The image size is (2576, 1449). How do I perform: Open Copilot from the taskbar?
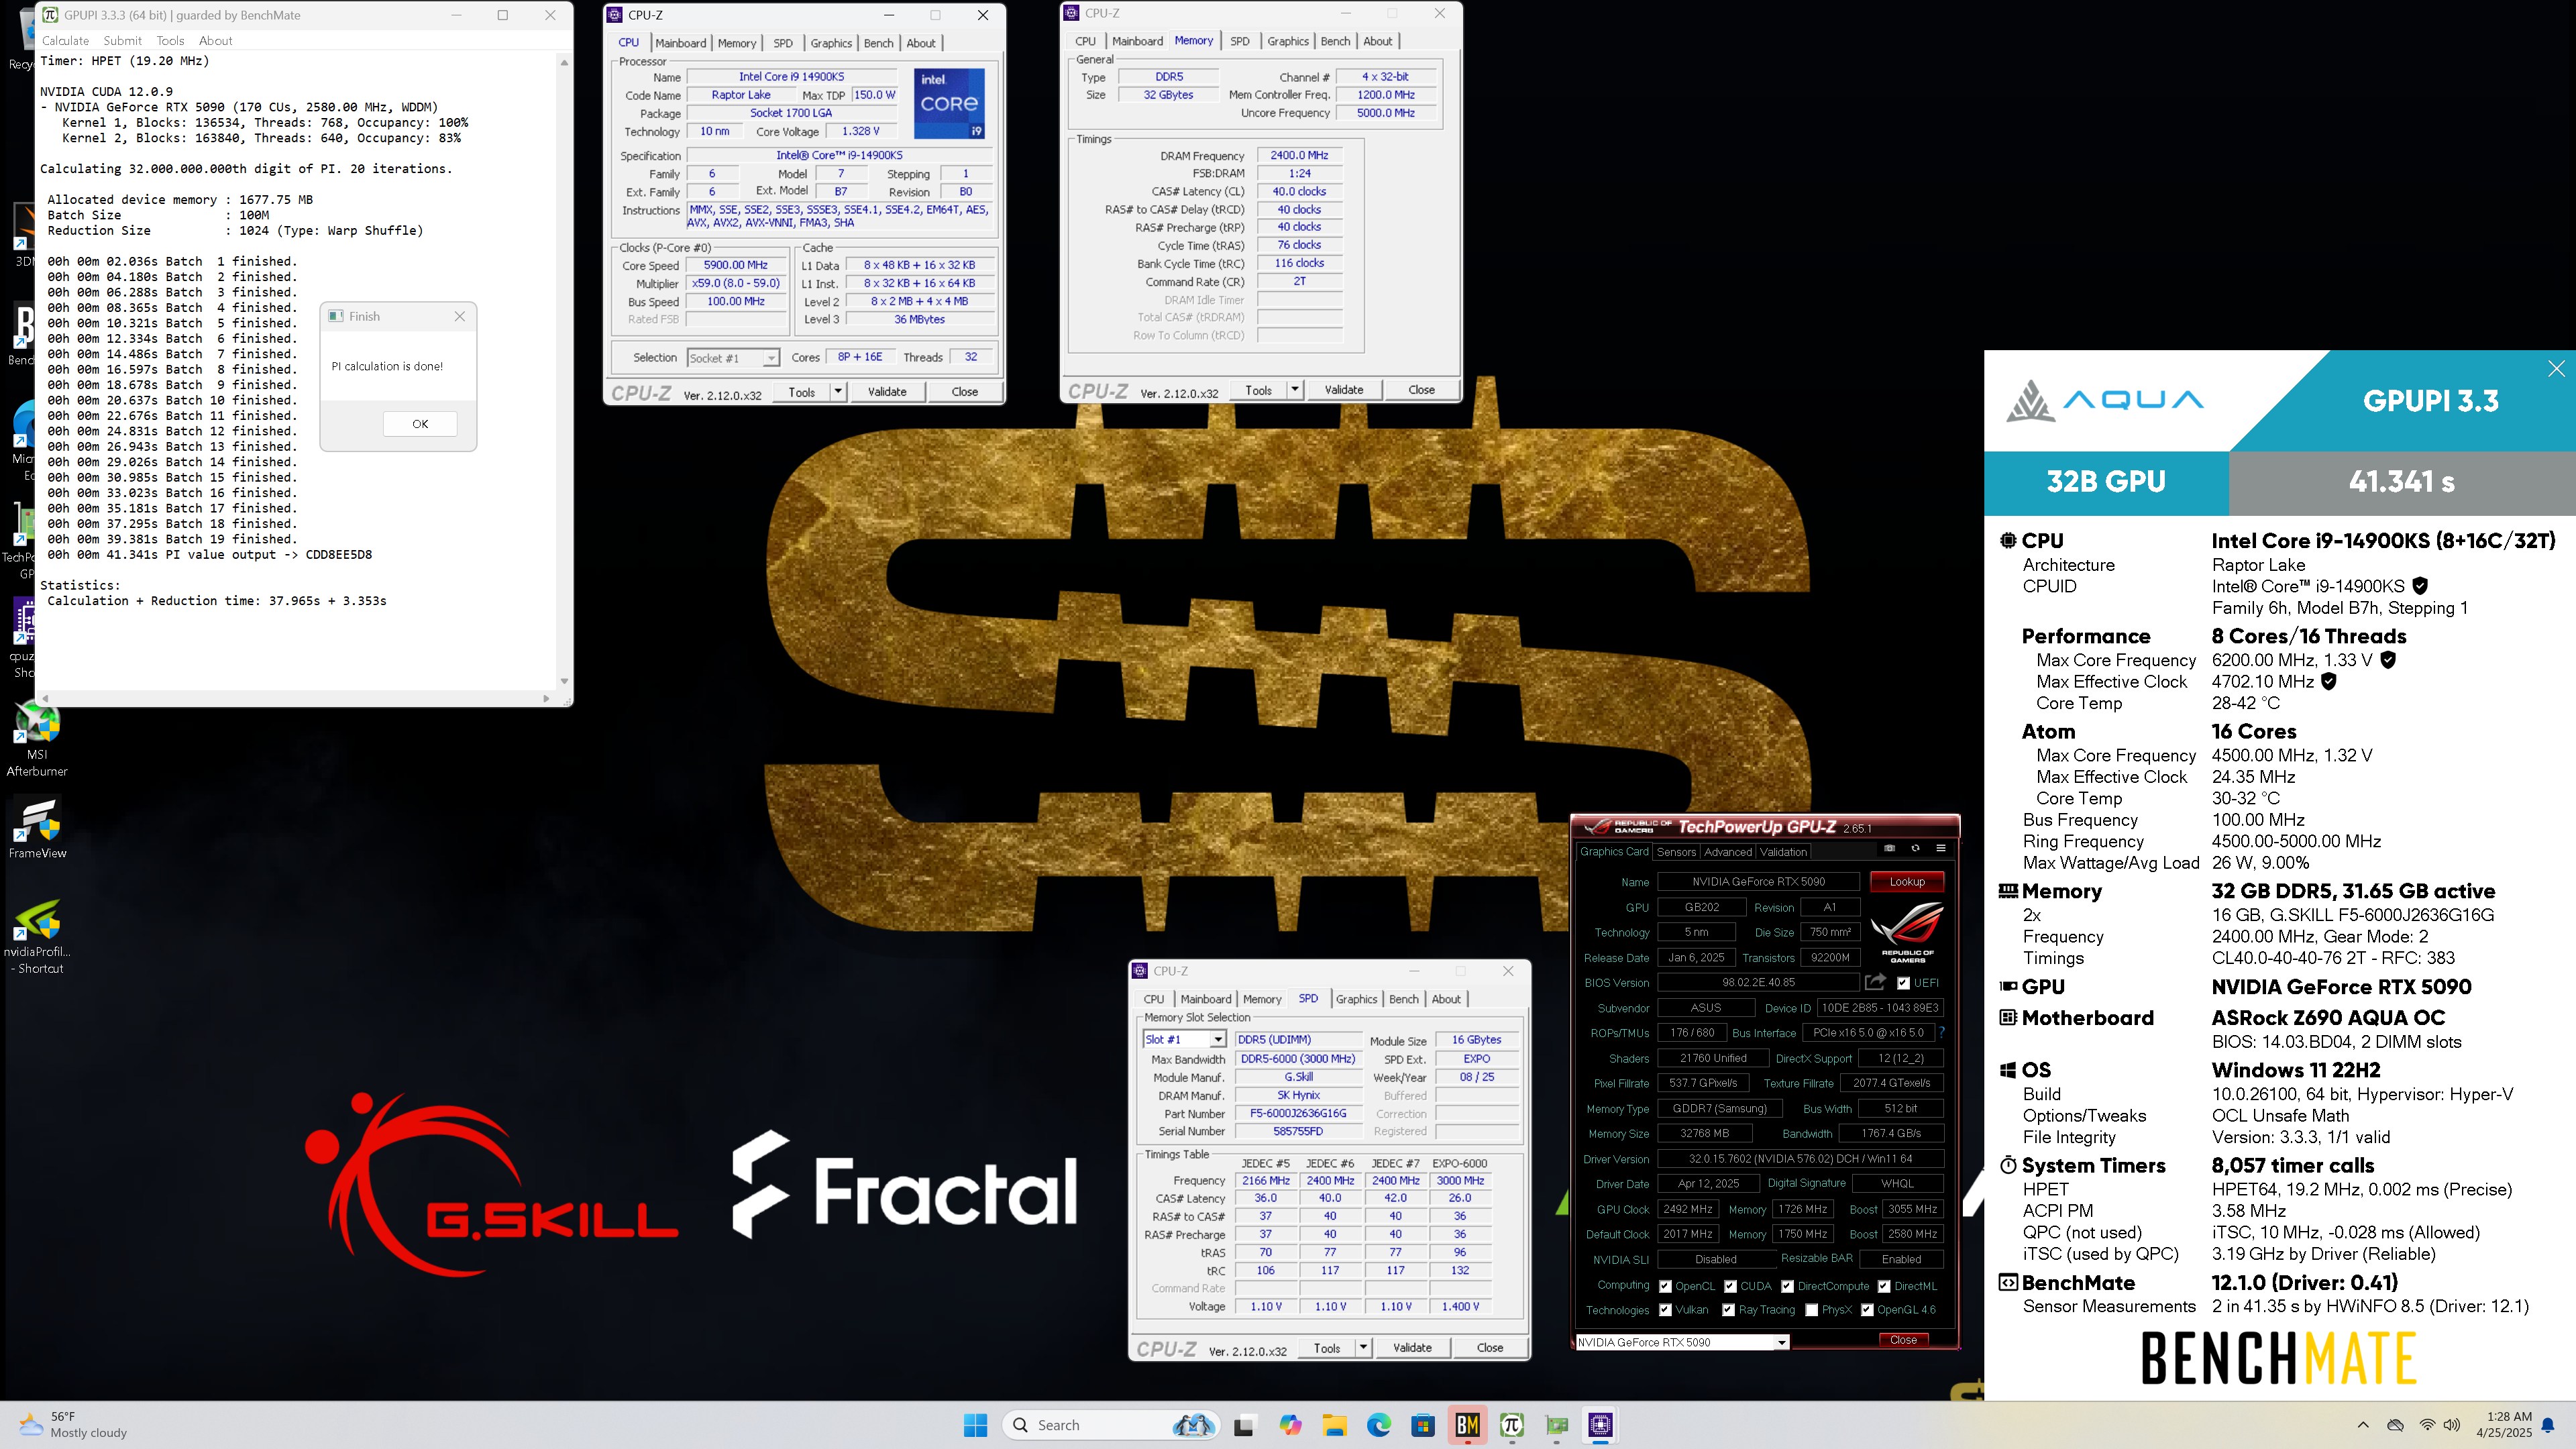tap(1290, 1425)
